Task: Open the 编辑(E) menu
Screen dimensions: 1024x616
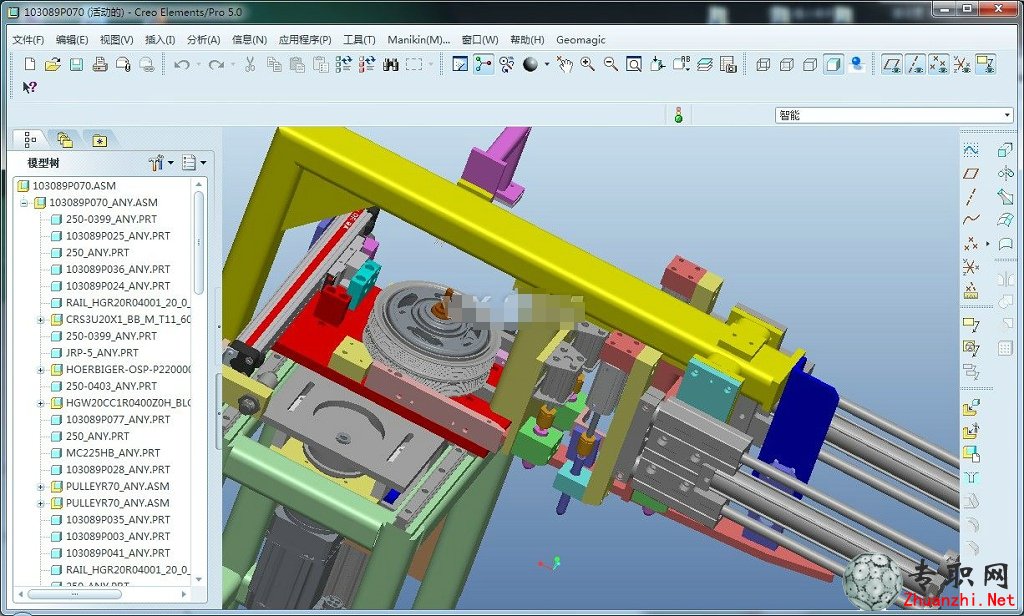Action: click(x=72, y=40)
